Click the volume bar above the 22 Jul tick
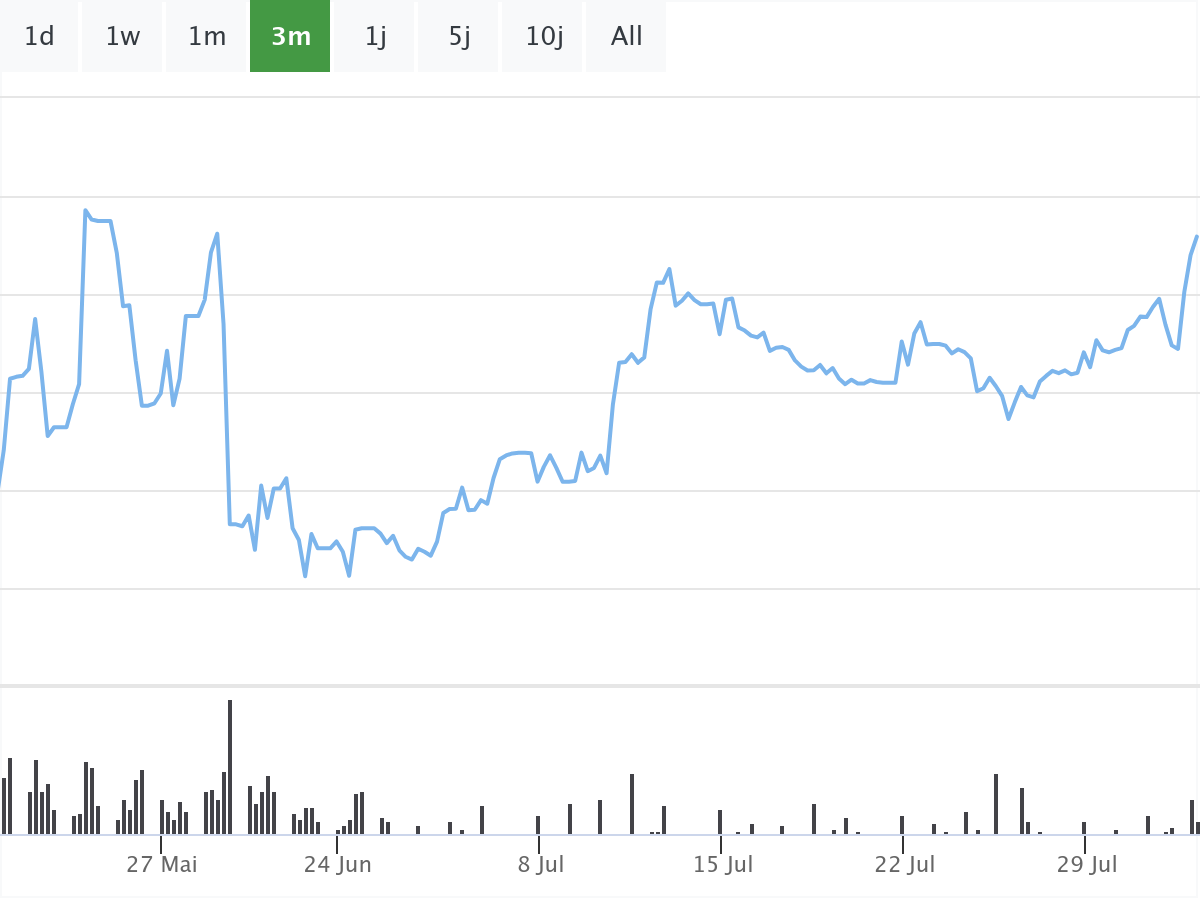This screenshot has height=900, width=1200. coord(902,825)
